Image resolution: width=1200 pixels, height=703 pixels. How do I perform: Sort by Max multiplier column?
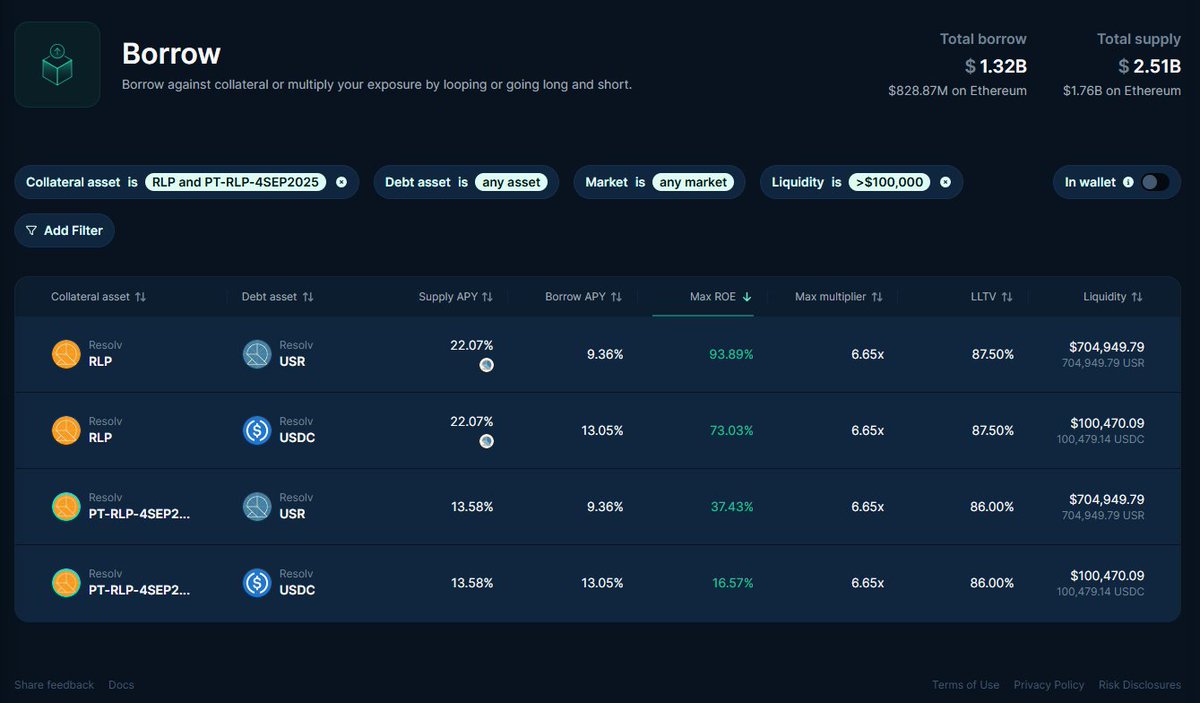coord(838,297)
